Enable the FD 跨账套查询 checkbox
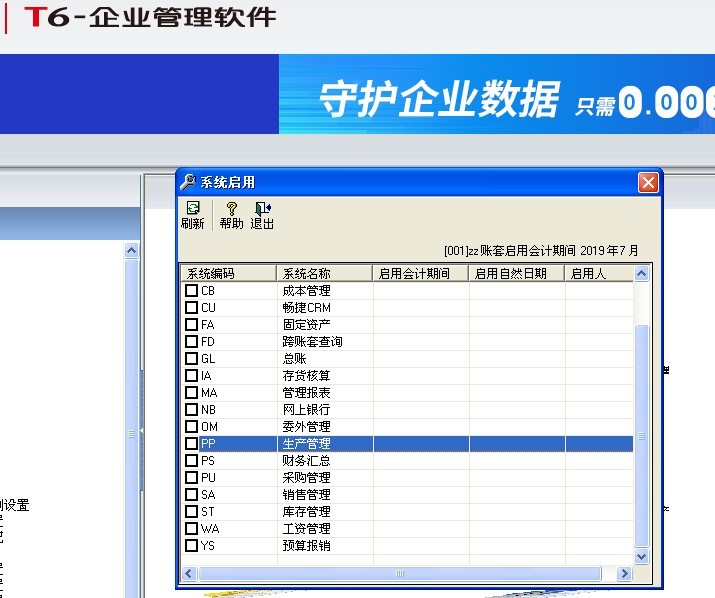 pyautogui.click(x=192, y=342)
